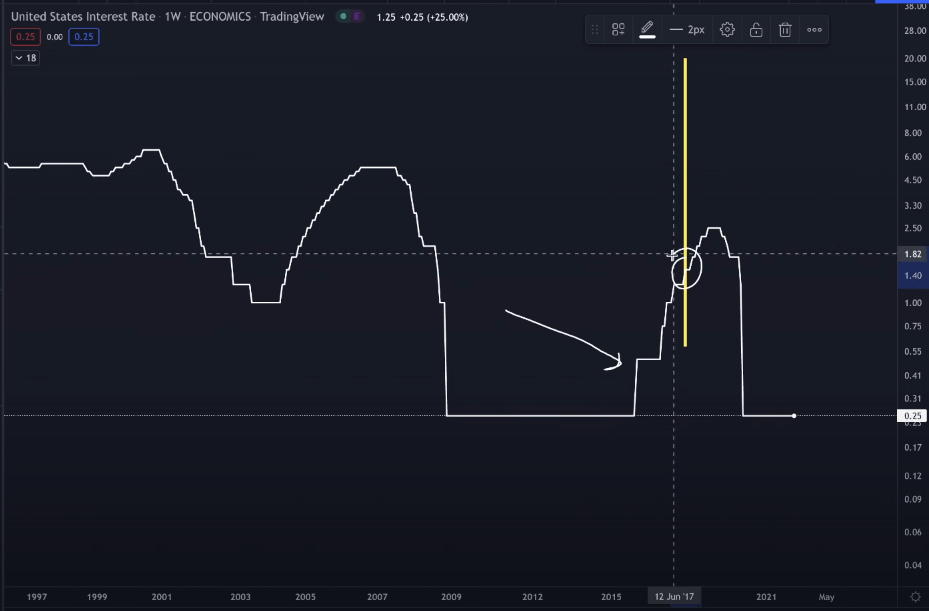Click the green market status indicator
This screenshot has width=929, height=611.
(344, 17)
